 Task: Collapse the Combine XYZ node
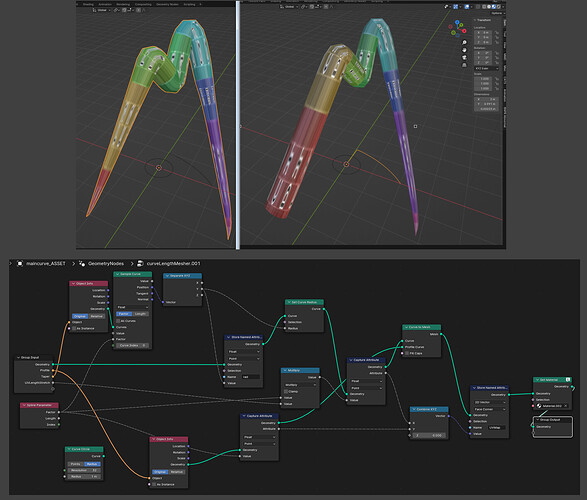point(413,409)
